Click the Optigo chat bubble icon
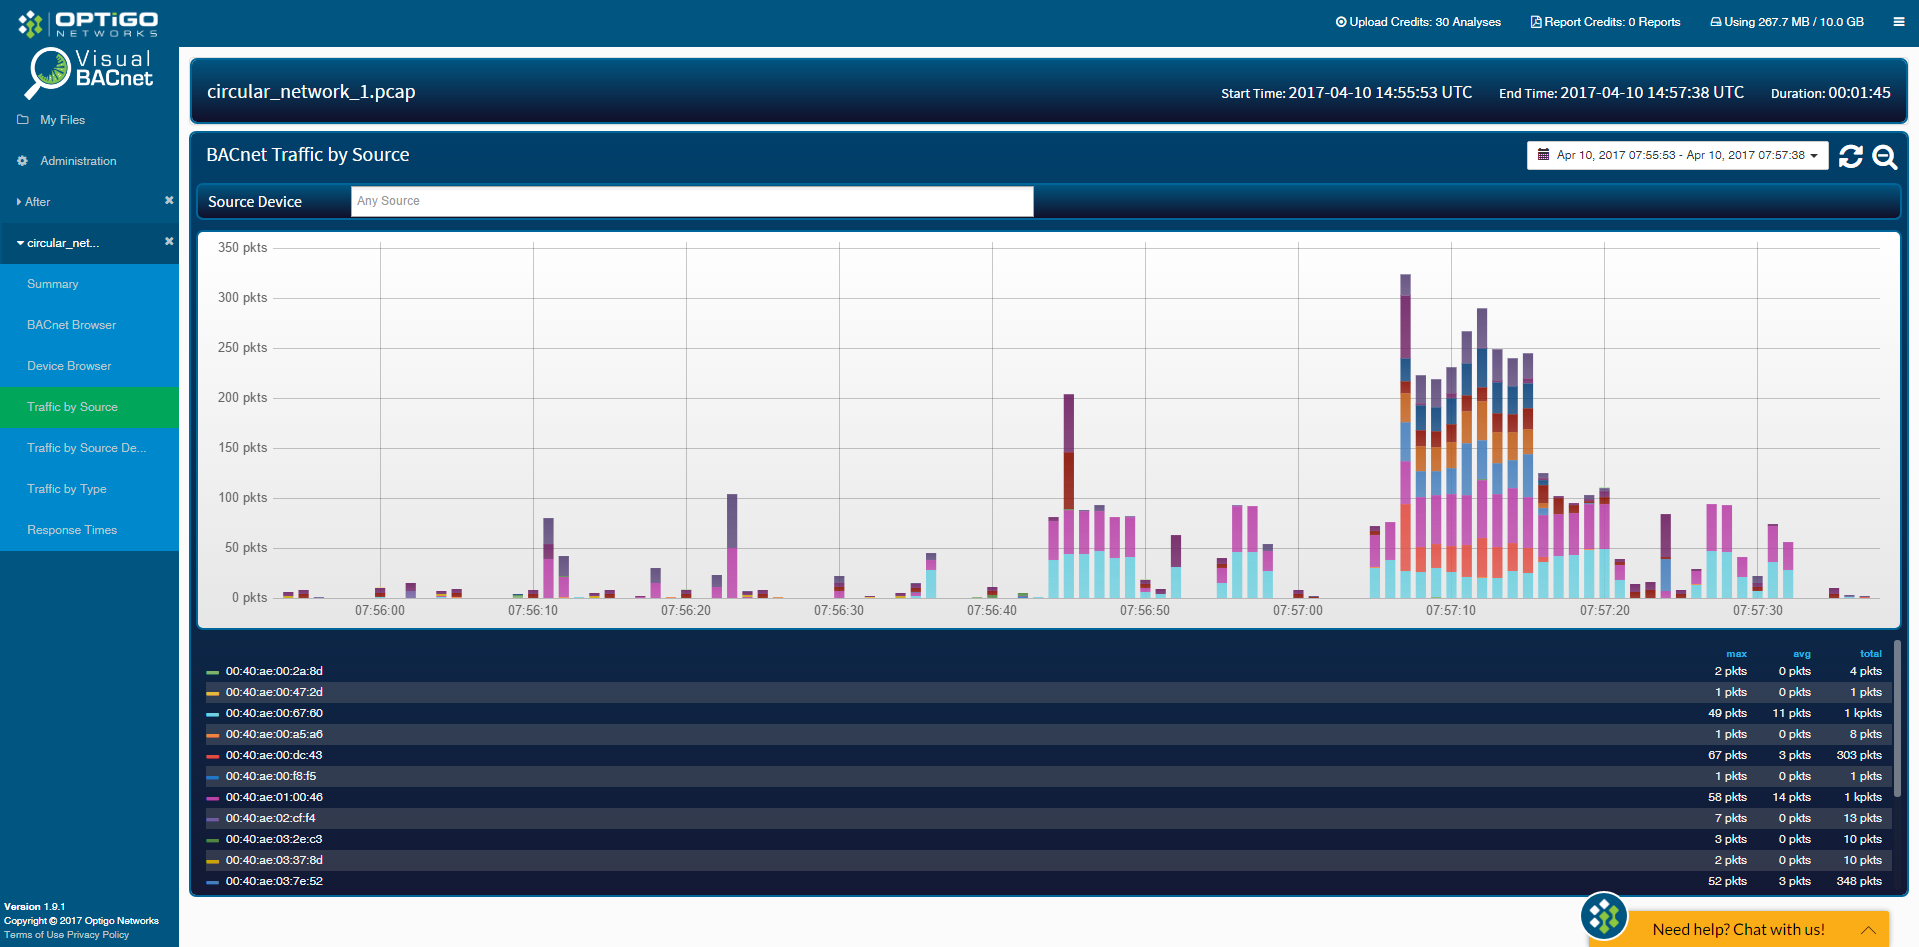 (x=1604, y=916)
